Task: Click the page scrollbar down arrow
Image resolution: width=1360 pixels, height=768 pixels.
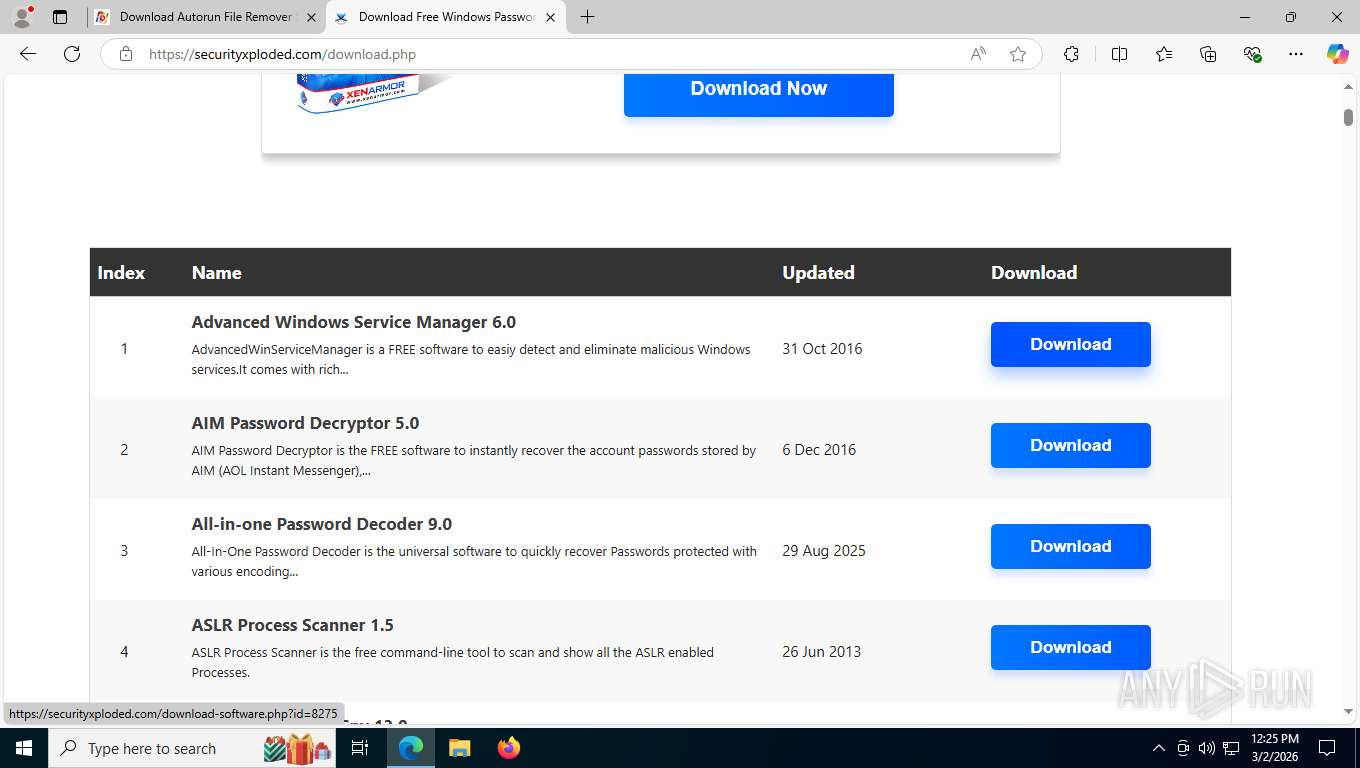Action: [x=1348, y=711]
